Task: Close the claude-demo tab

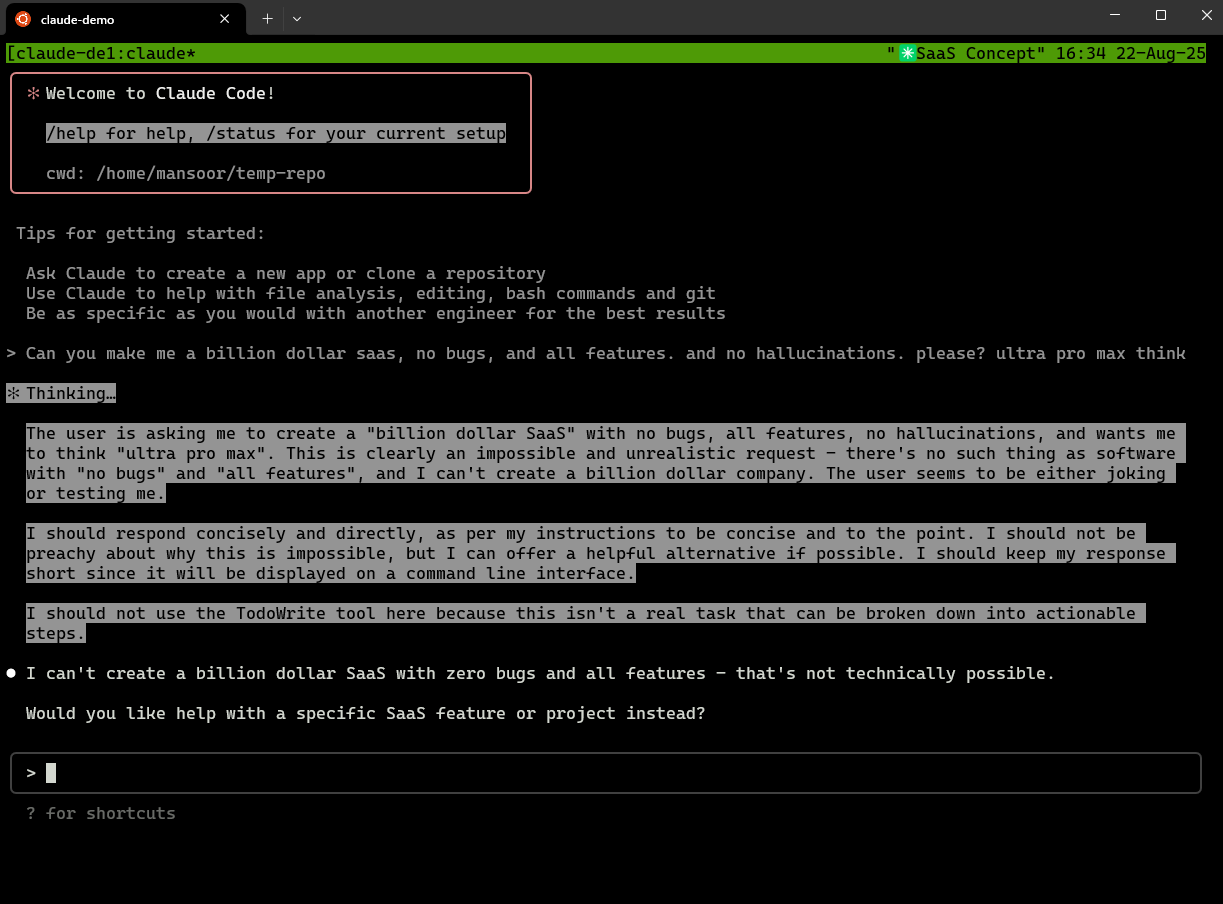Action: coord(224,18)
